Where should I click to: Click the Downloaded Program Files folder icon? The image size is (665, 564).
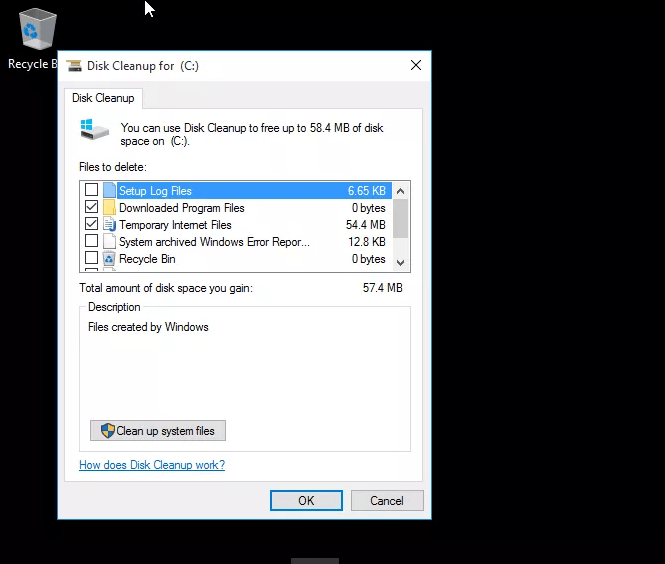(x=109, y=208)
